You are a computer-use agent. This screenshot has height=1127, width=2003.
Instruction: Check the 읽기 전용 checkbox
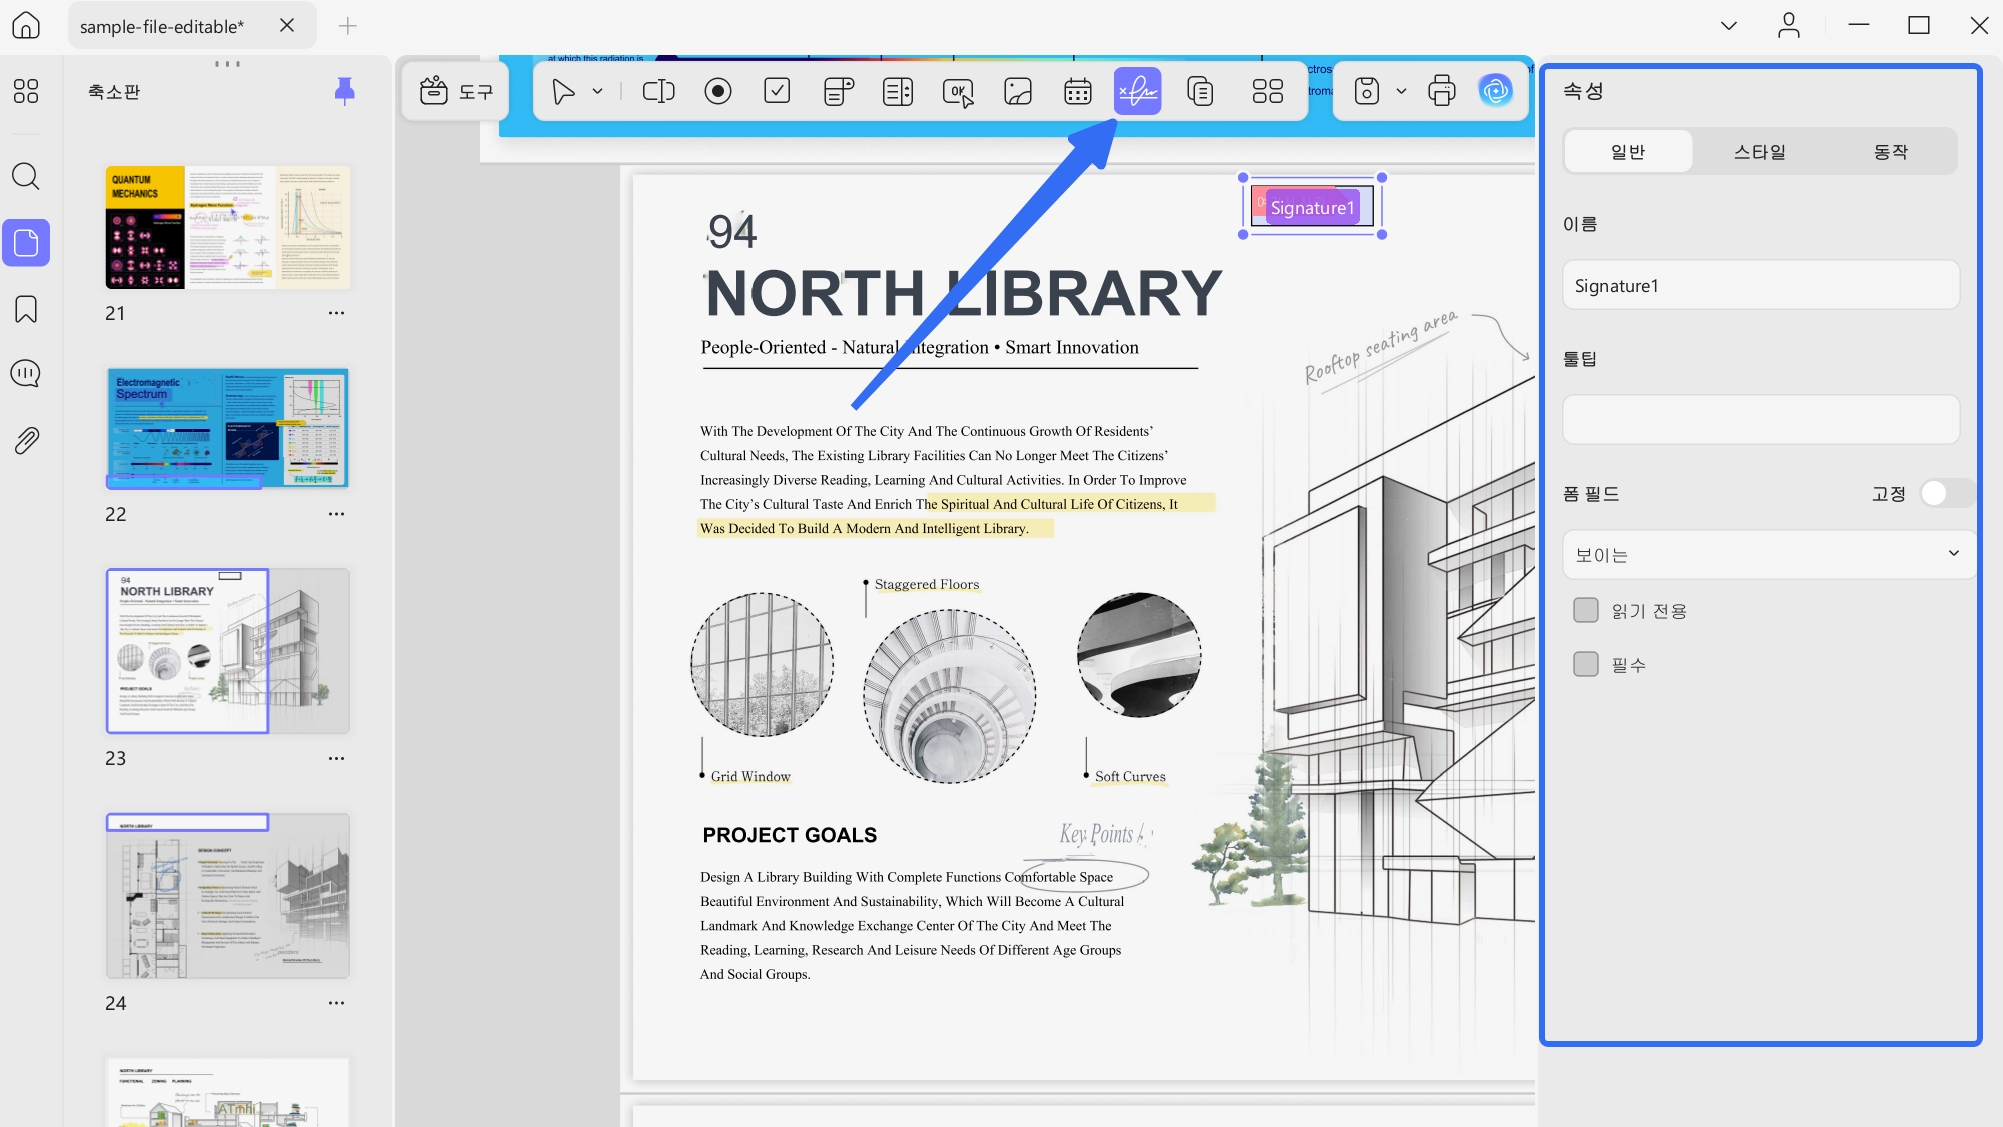click(x=1586, y=610)
